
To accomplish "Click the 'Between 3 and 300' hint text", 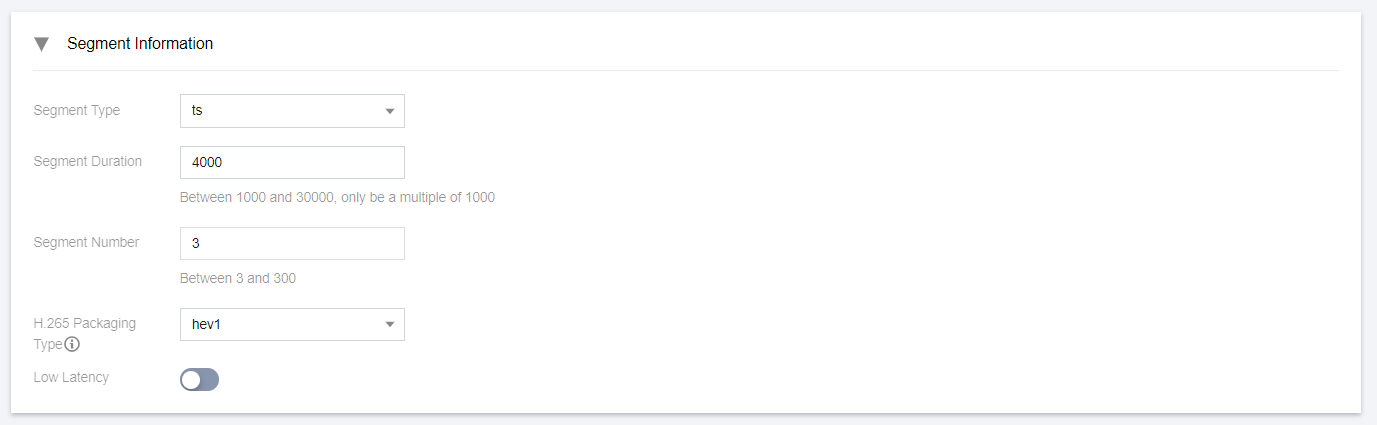I will pos(237,278).
